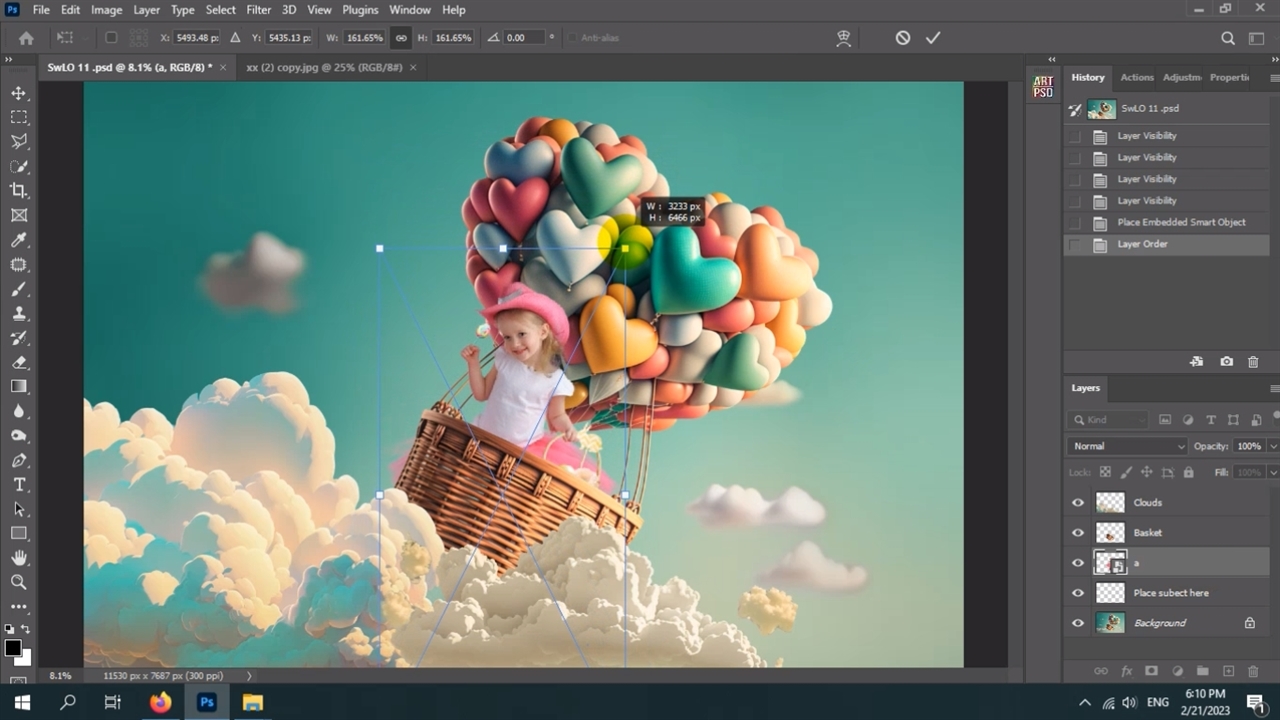Open the blending mode Normal dropdown

tap(1126, 446)
